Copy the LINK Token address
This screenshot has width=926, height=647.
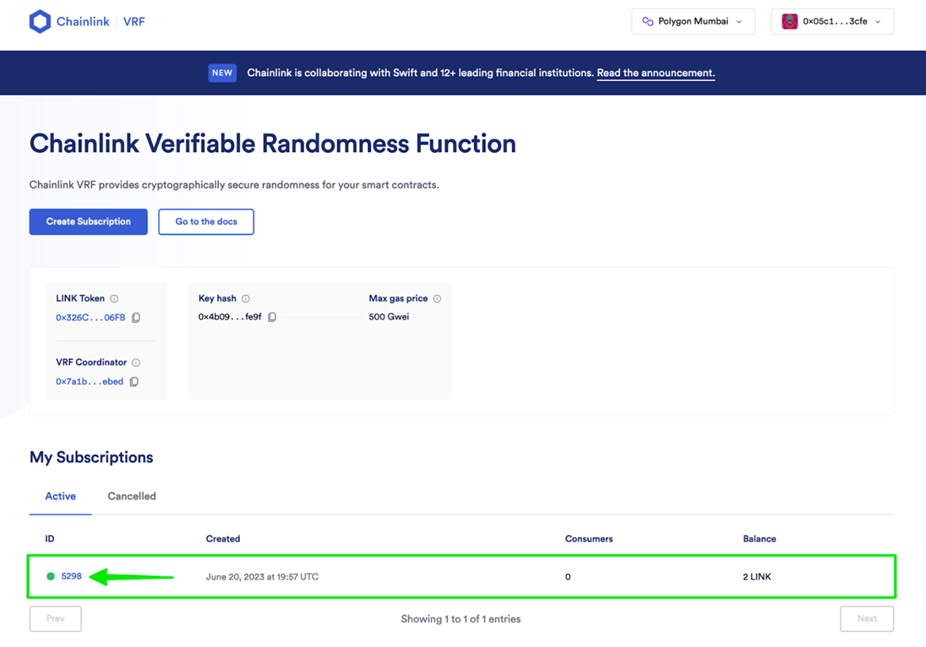(x=136, y=318)
